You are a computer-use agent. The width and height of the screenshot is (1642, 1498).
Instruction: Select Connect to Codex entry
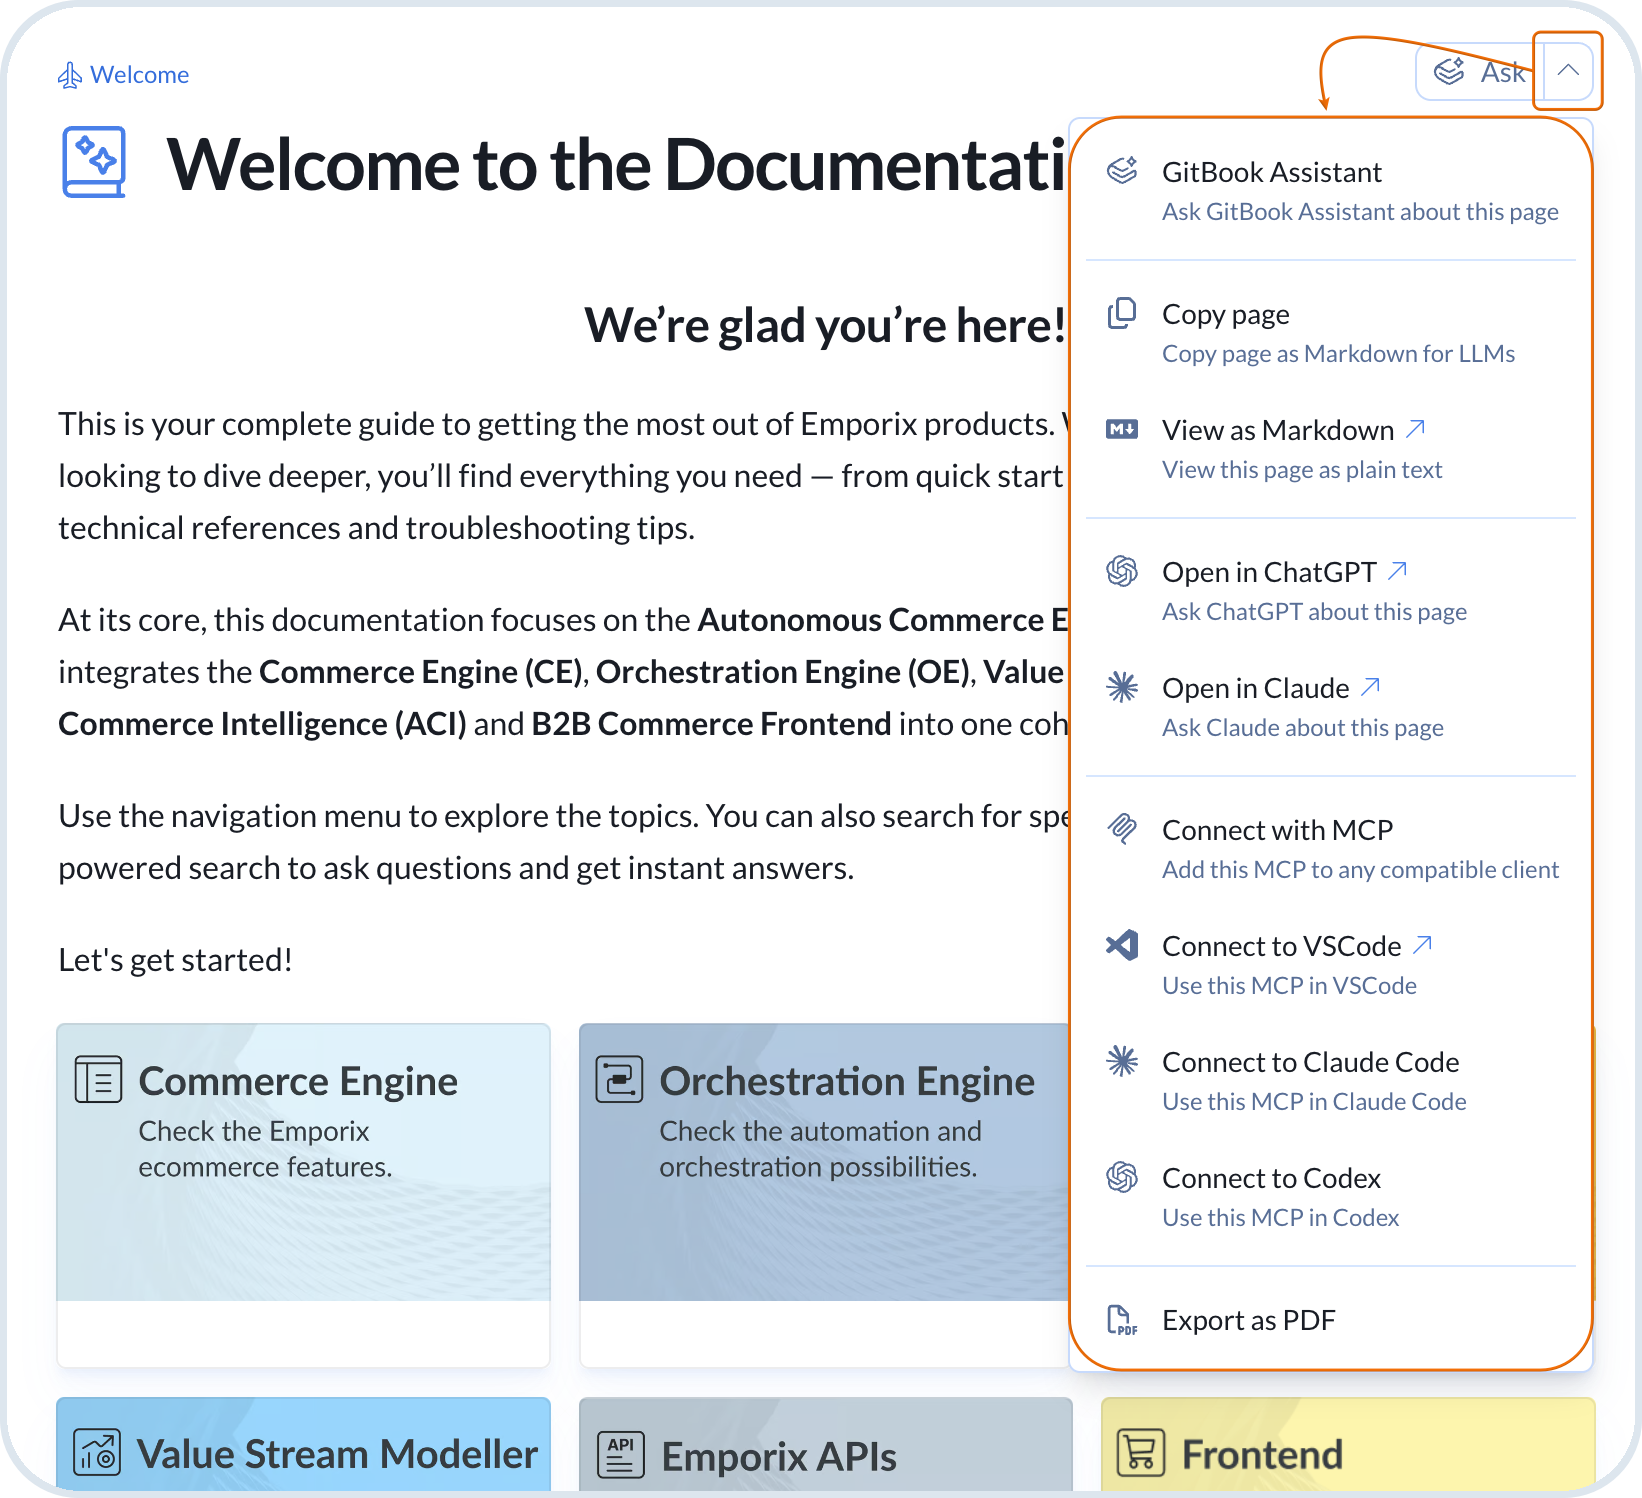(1331, 1197)
